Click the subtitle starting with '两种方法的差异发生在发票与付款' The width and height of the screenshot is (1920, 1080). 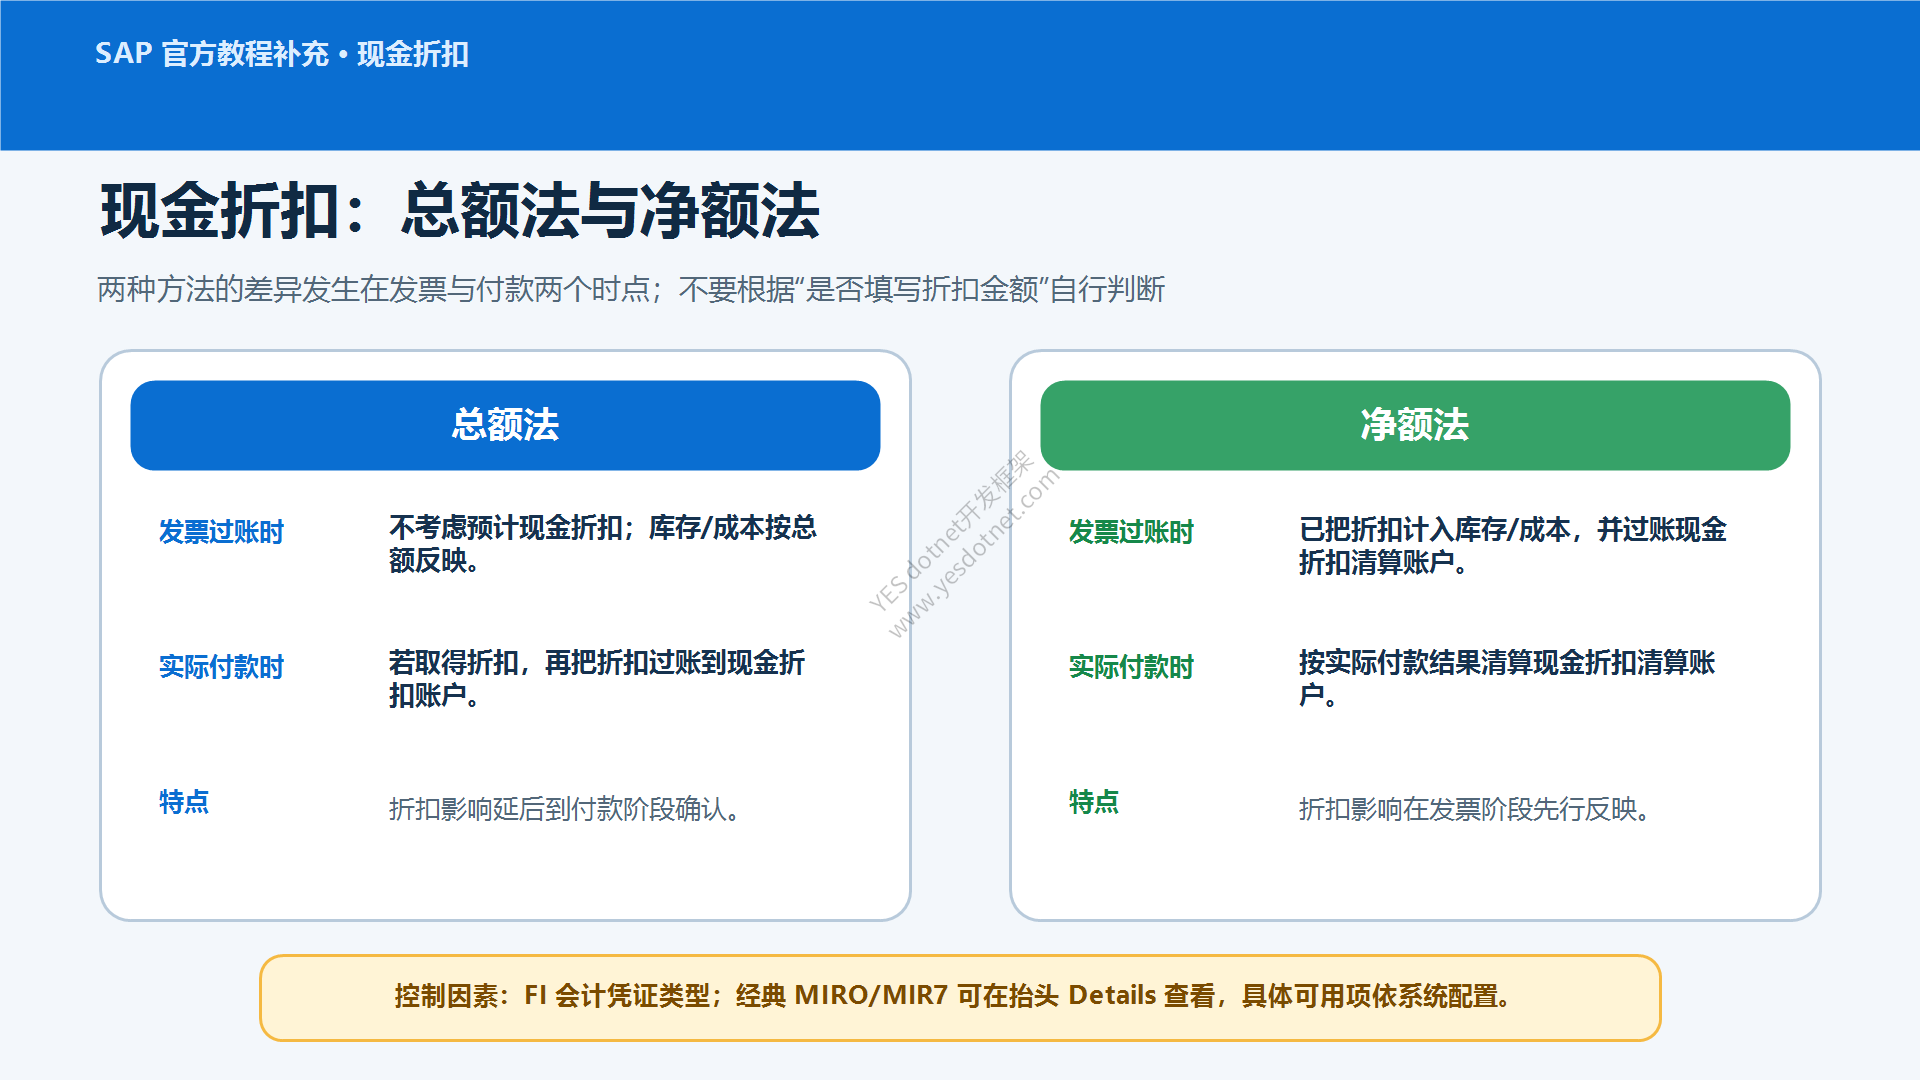[631, 290]
